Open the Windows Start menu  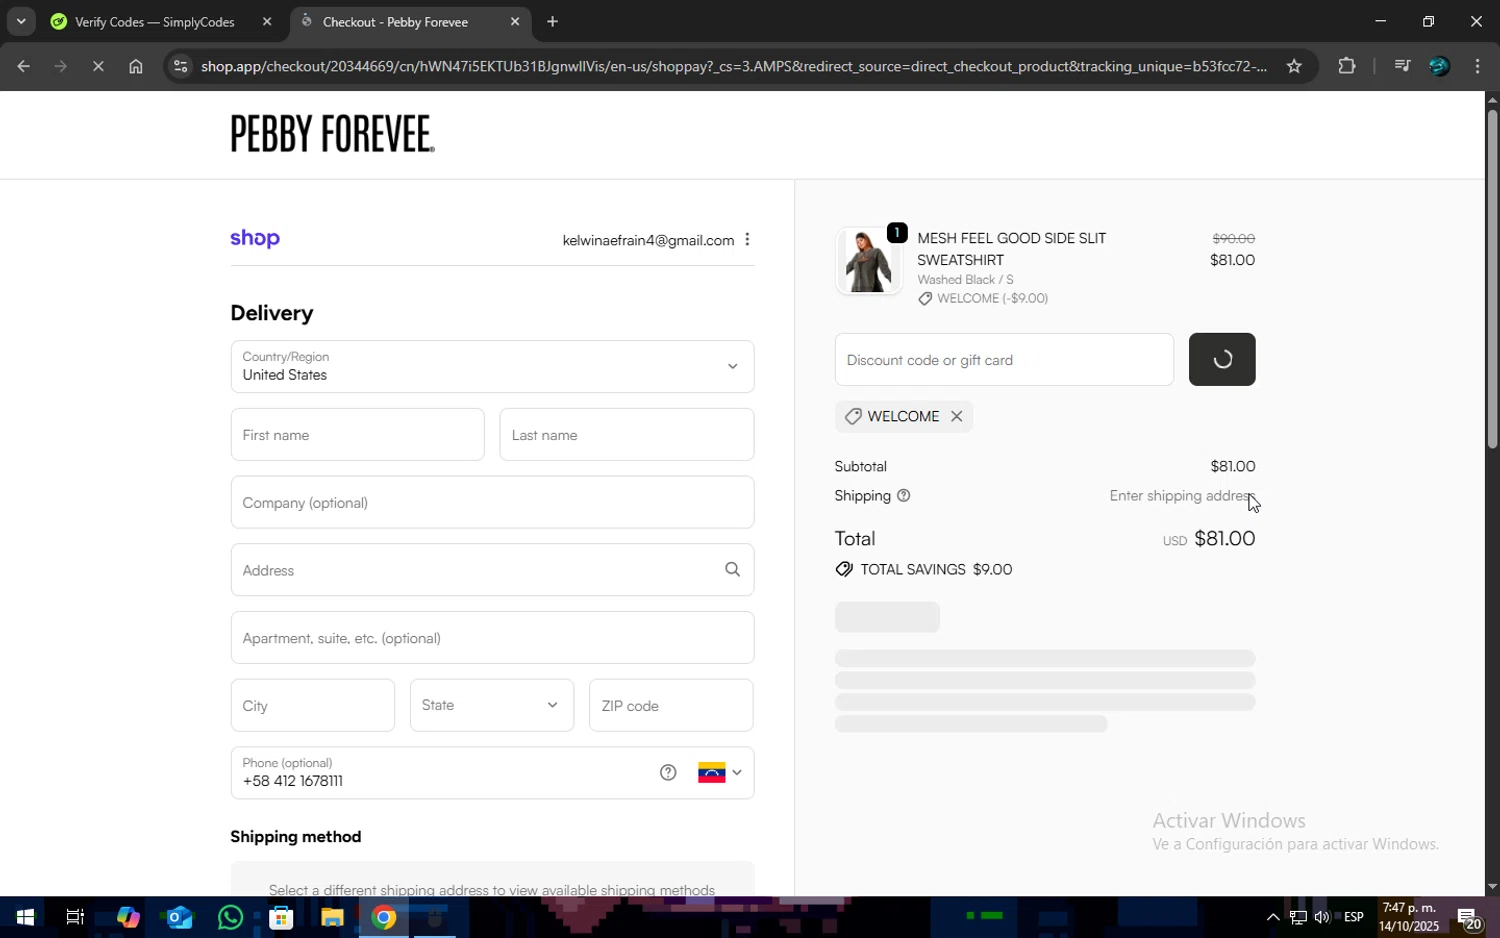click(x=24, y=917)
